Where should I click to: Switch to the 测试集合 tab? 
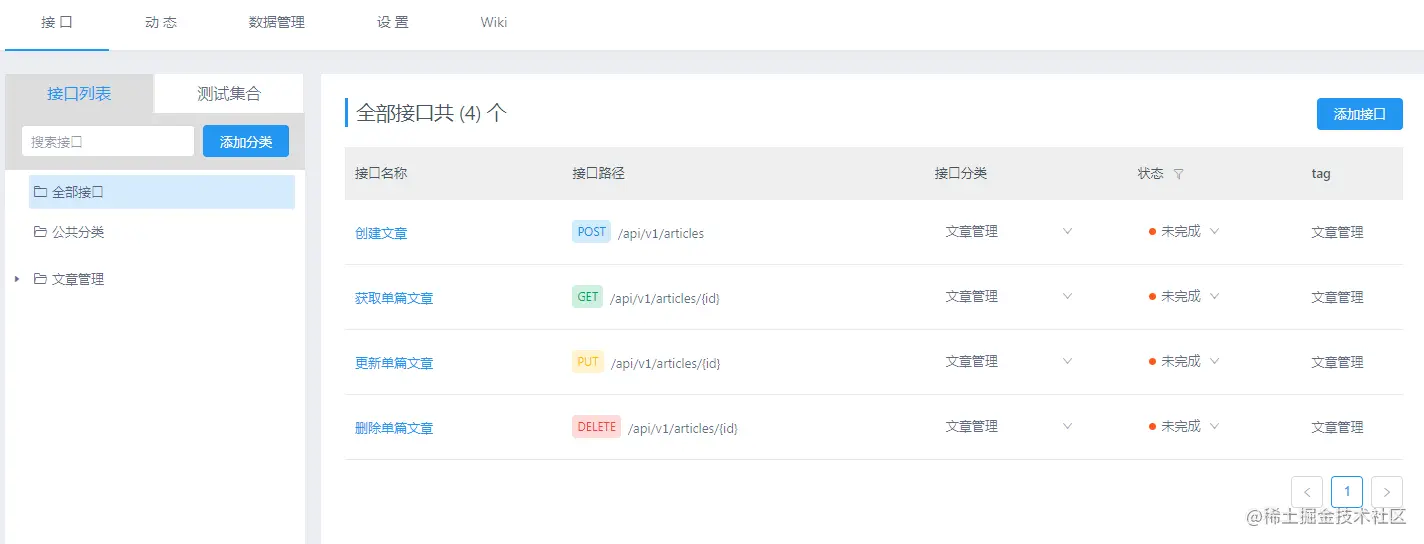click(x=229, y=94)
